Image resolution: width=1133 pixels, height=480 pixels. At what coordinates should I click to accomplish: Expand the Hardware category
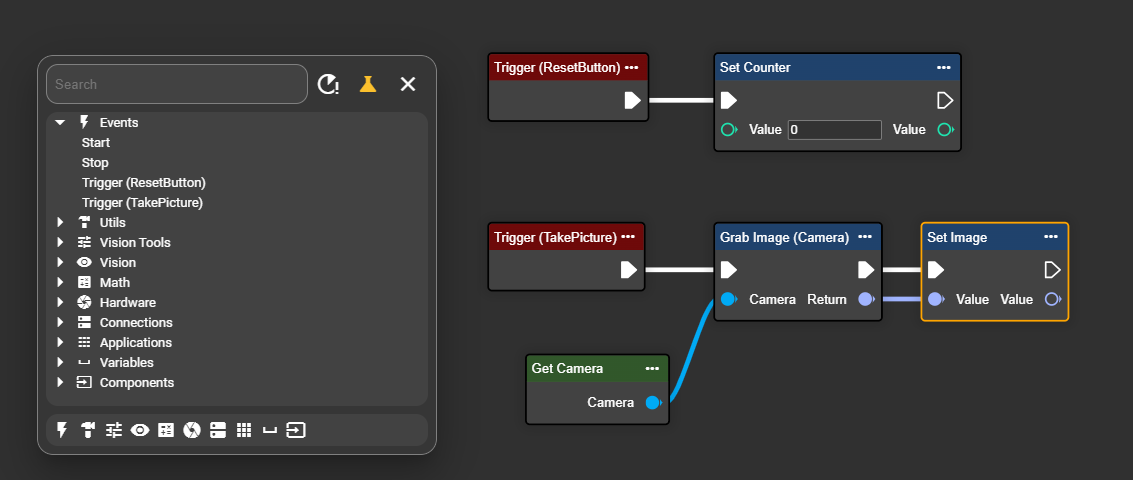click(60, 302)
